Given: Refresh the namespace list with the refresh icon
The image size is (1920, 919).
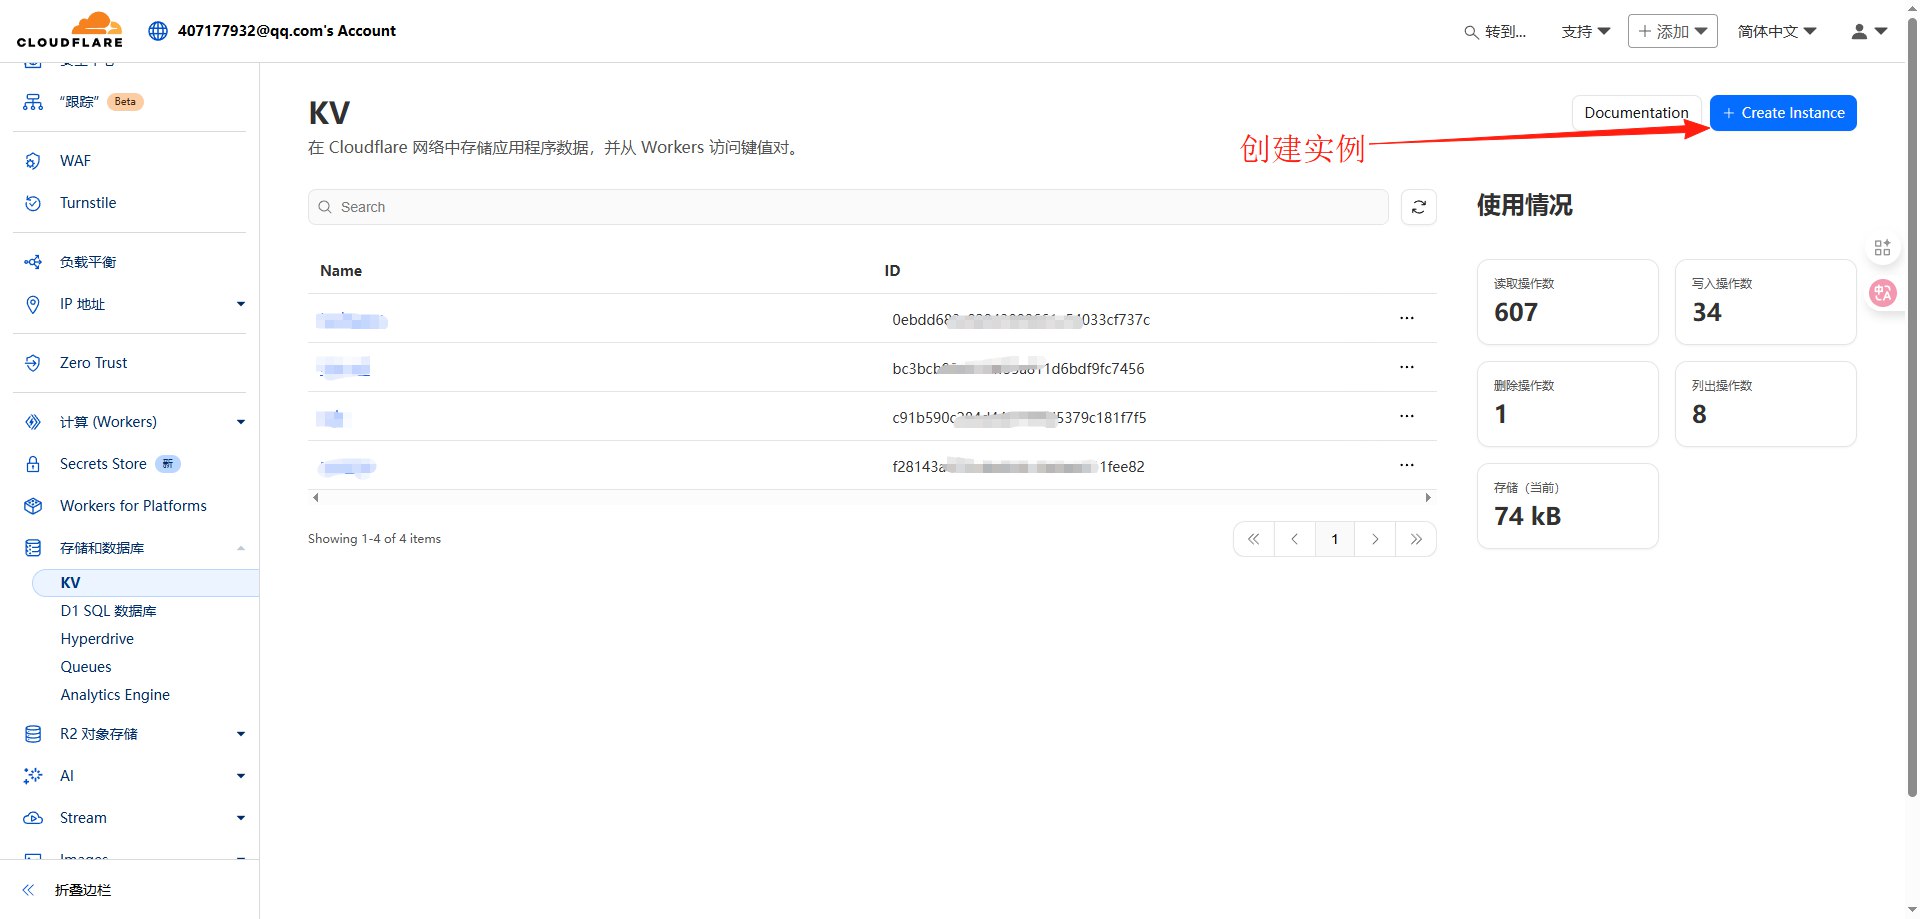Looking at the screenshot, I should point(1418,207).
